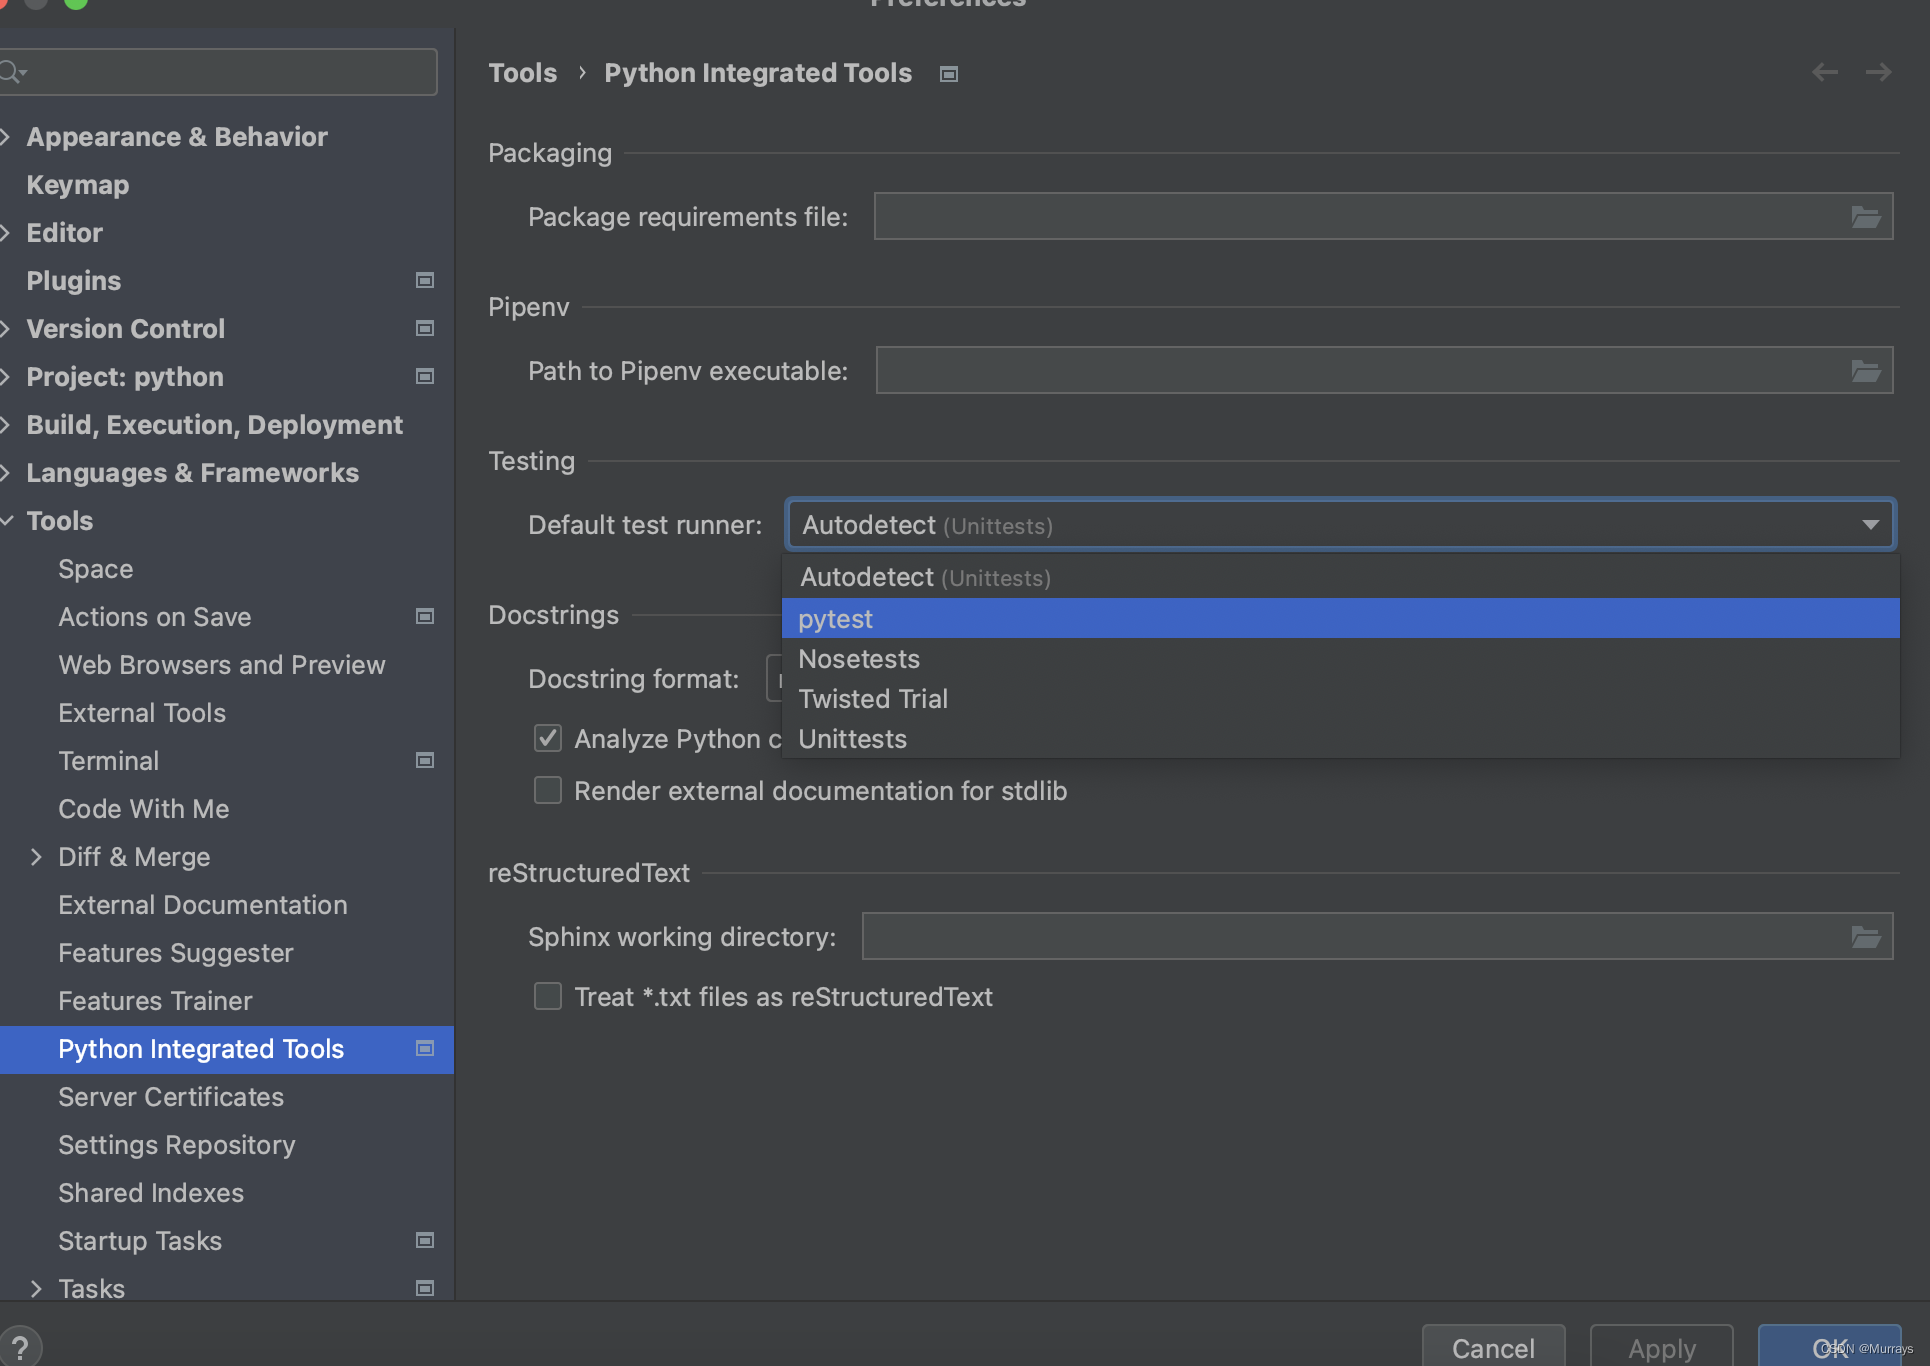Image resolution: width=1930 pixels, height=1366 pixels.
Task: Collapse the Default test runner dropdown arrow
Action: point(1870,525)
